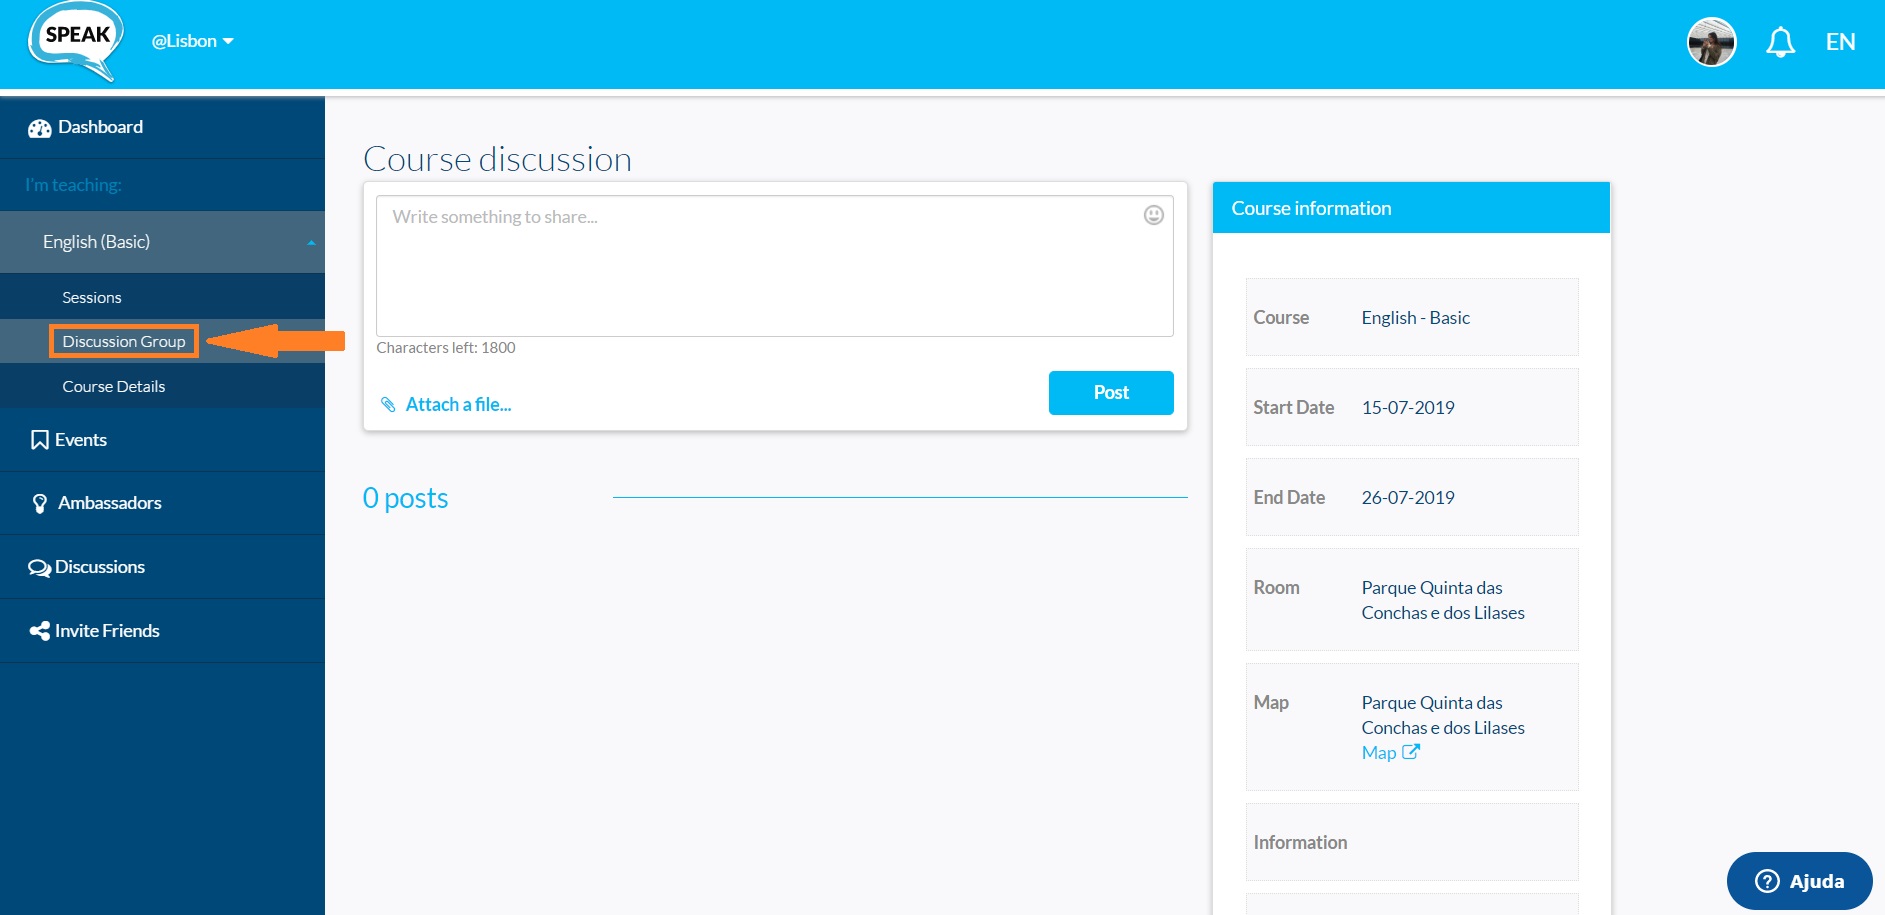Open Sessions in the sidebar

pyautogui.click(x=91, y=298)
